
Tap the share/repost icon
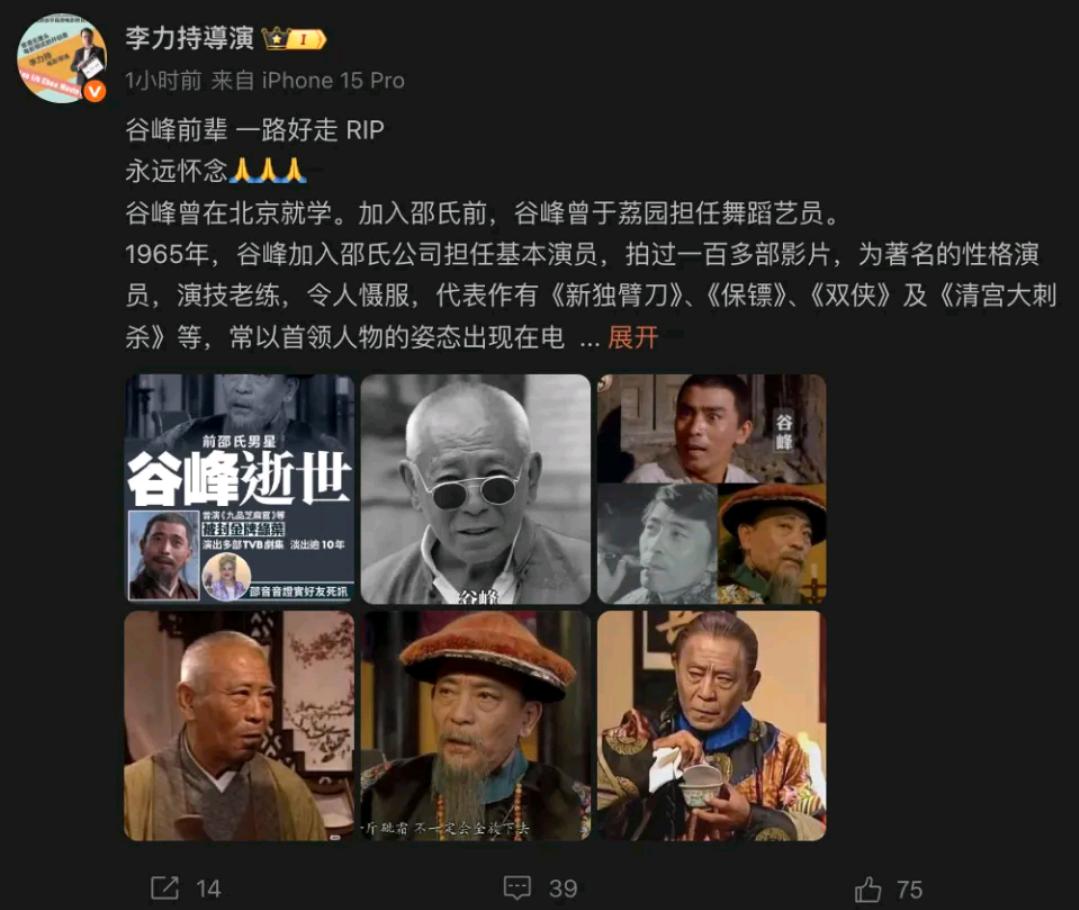(164, 888)
